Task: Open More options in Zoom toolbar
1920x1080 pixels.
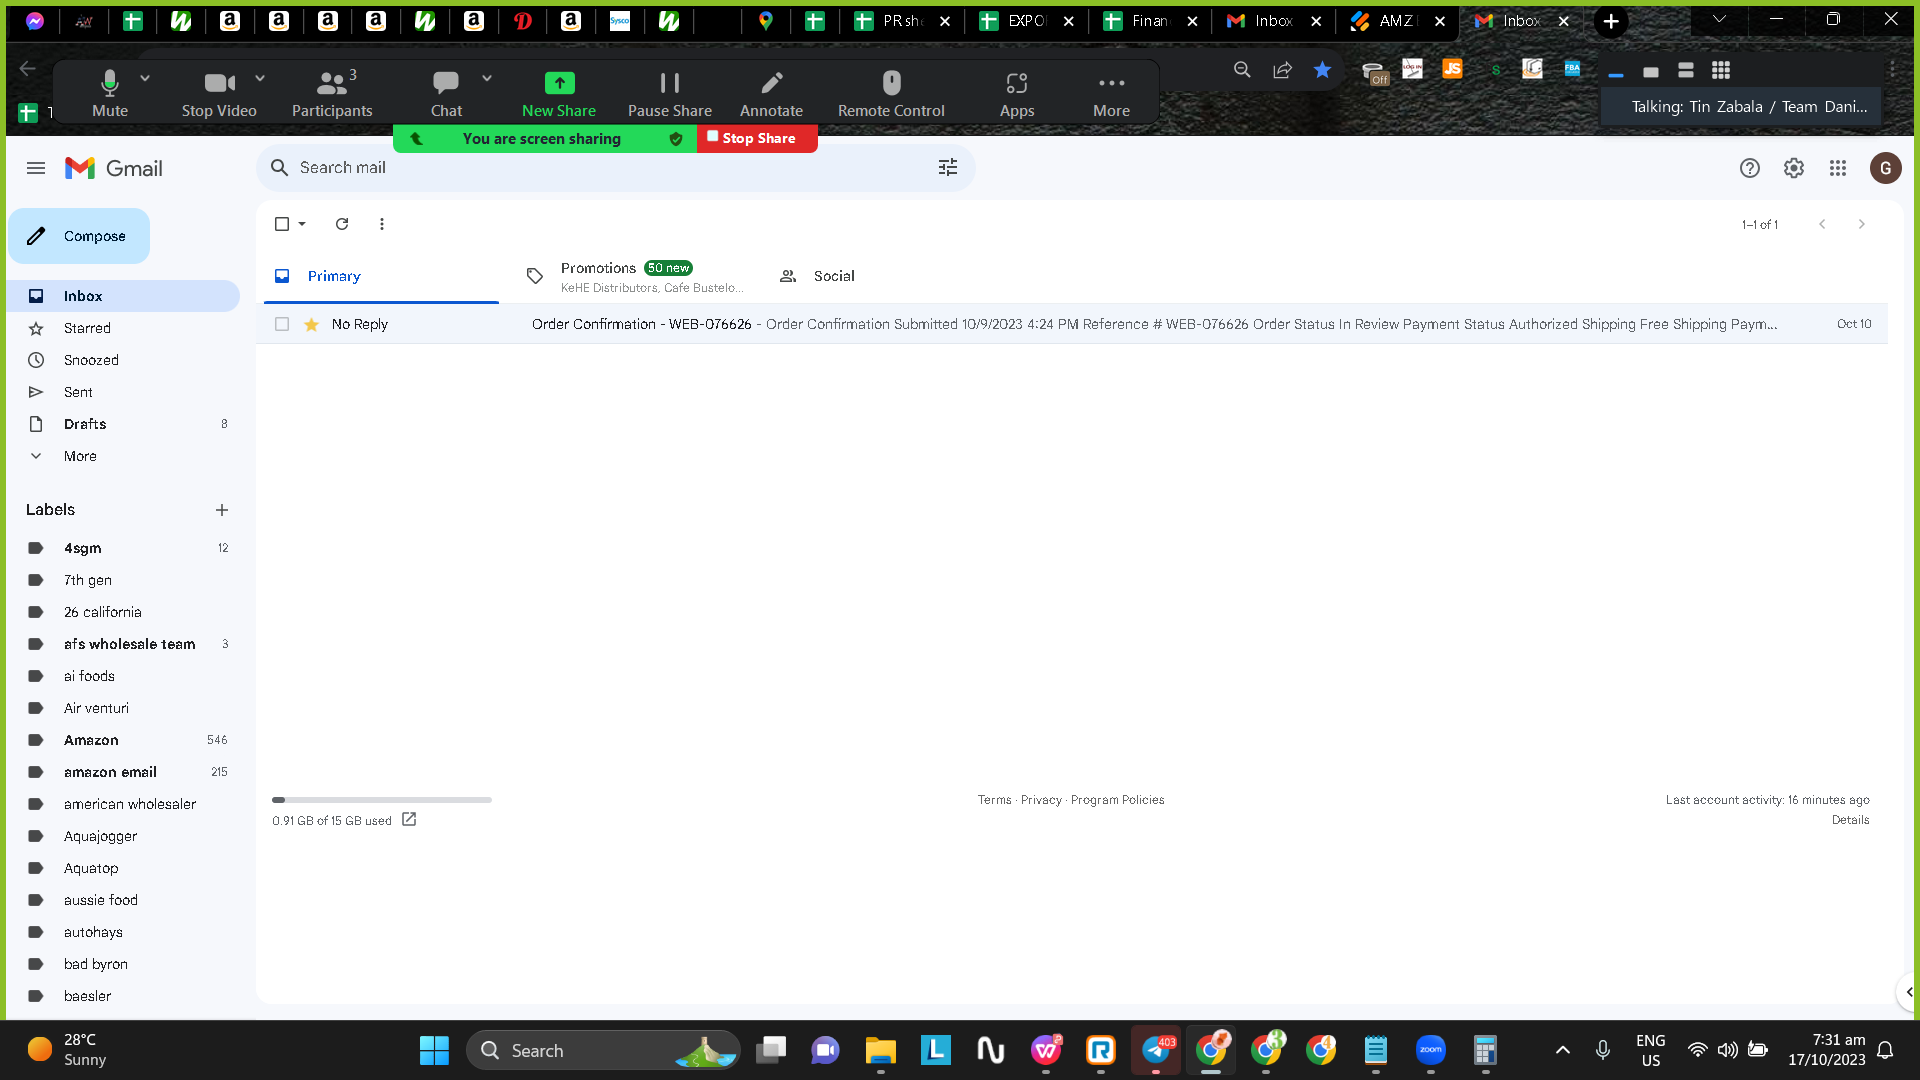Action: click(1111, 94)
